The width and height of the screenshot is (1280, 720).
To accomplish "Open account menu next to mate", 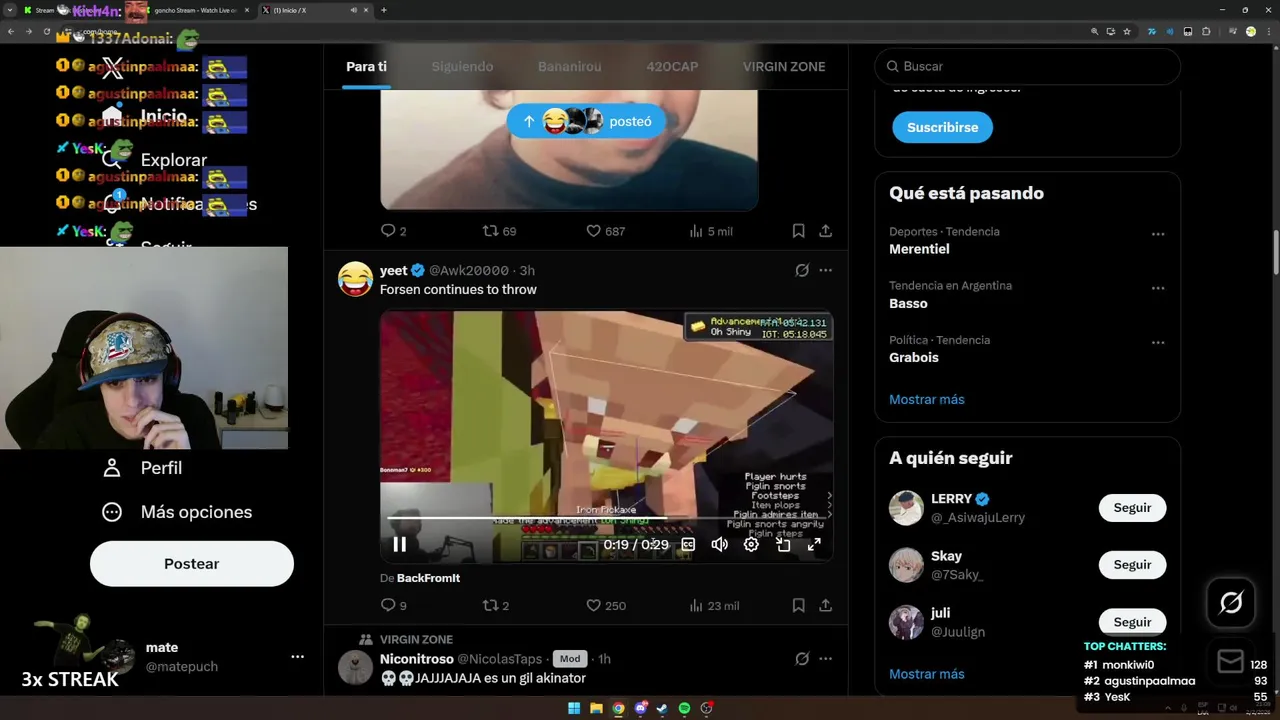I will click(x=297, y=657).
